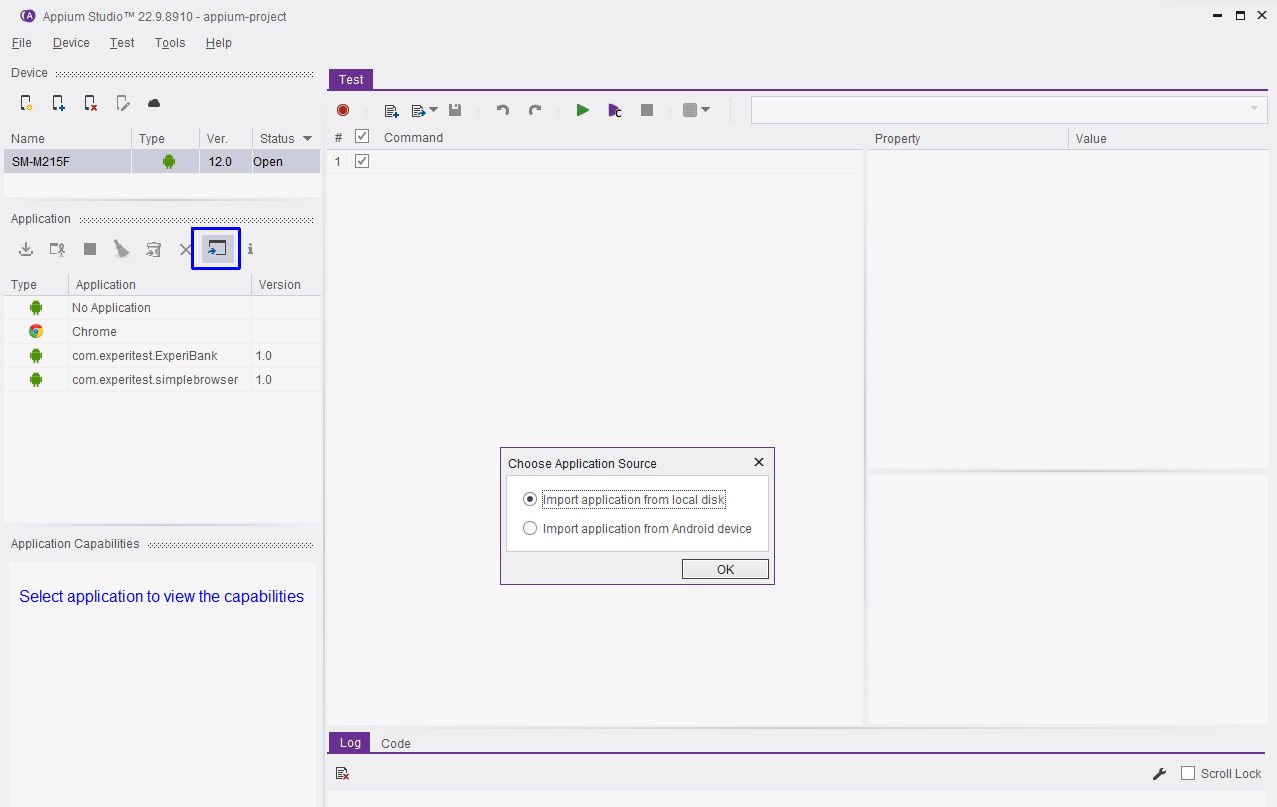Click the purple run-from-cursor play icon
This screenshot has height=807, width=1277.
[x=615, y=110]
